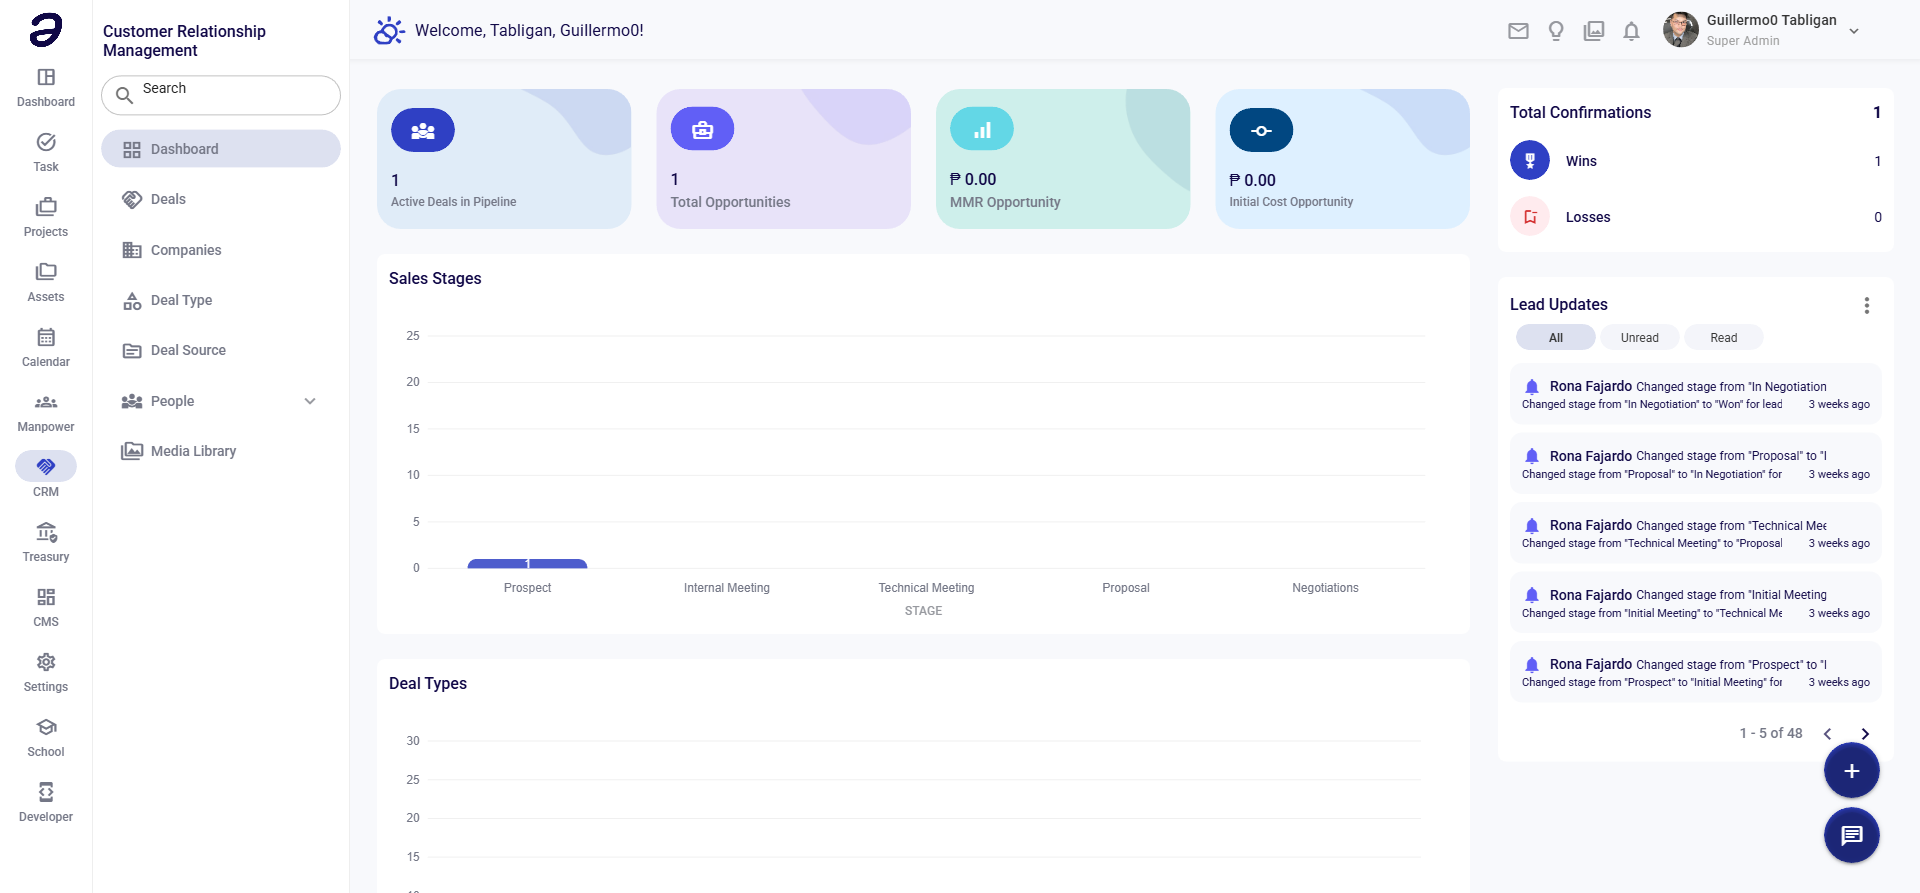Click the "1 - 5 of 48" pagination text
The width and height of the screenshot is (1920, 893).
pos(1771,733)
